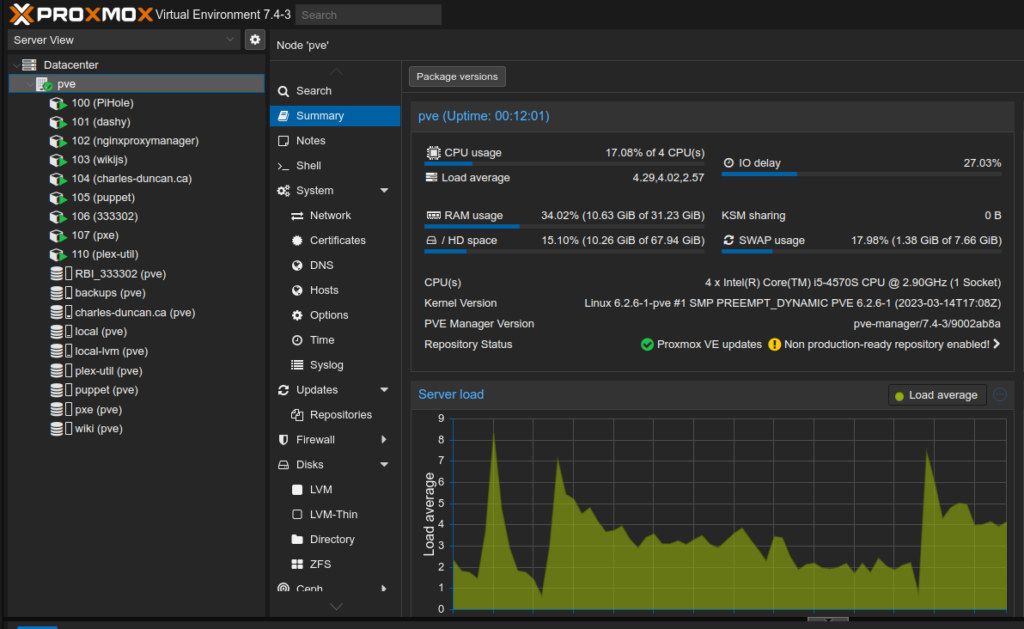The height and width of the screenshot is (629, 1024).
Task: Expand the Firewall menu section
Action: (x=384, y=440)
